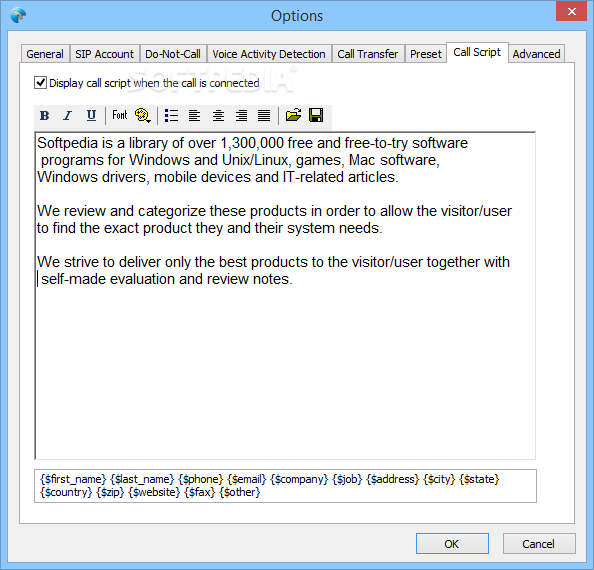The image size is (594, 570).
Task: Click the word Softpedia in the script
Action: coord(67,143)
